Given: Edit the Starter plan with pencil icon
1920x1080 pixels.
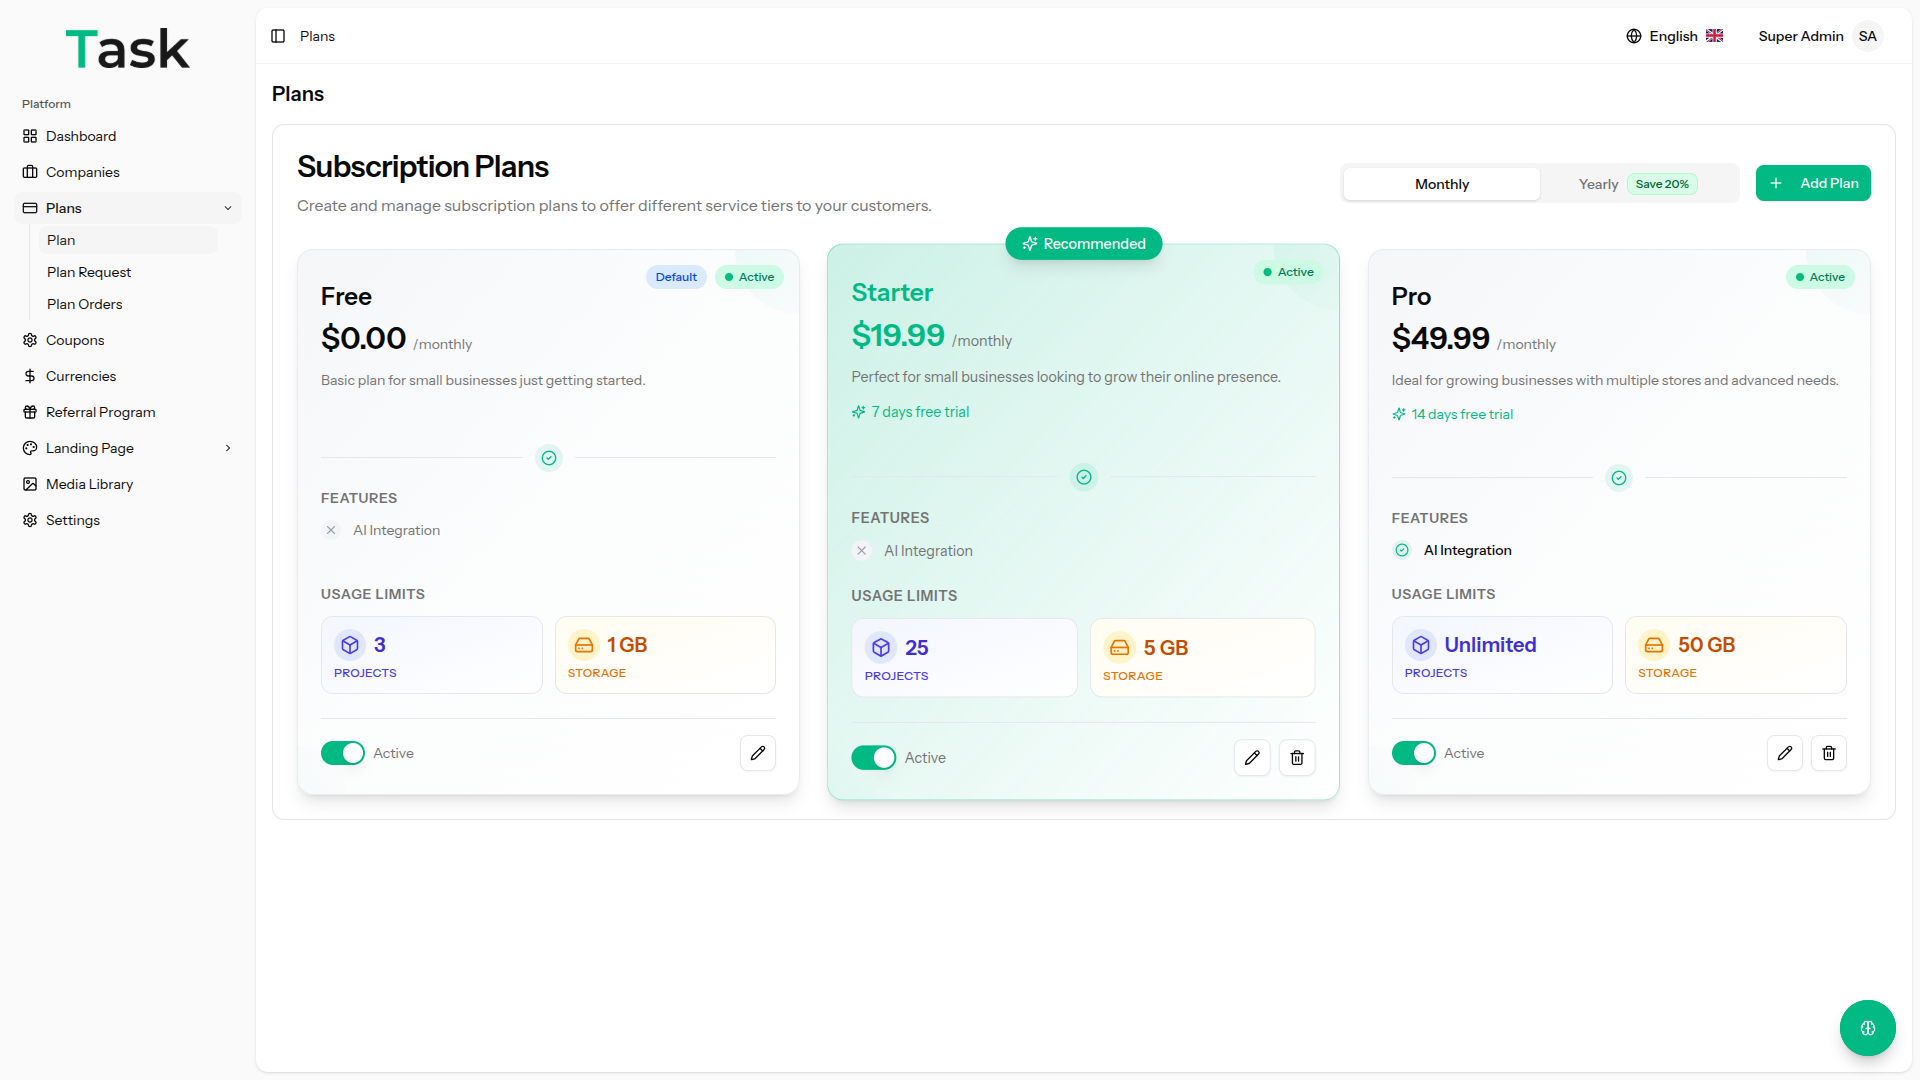Looking at the screenshot, I should [1252, 758].
